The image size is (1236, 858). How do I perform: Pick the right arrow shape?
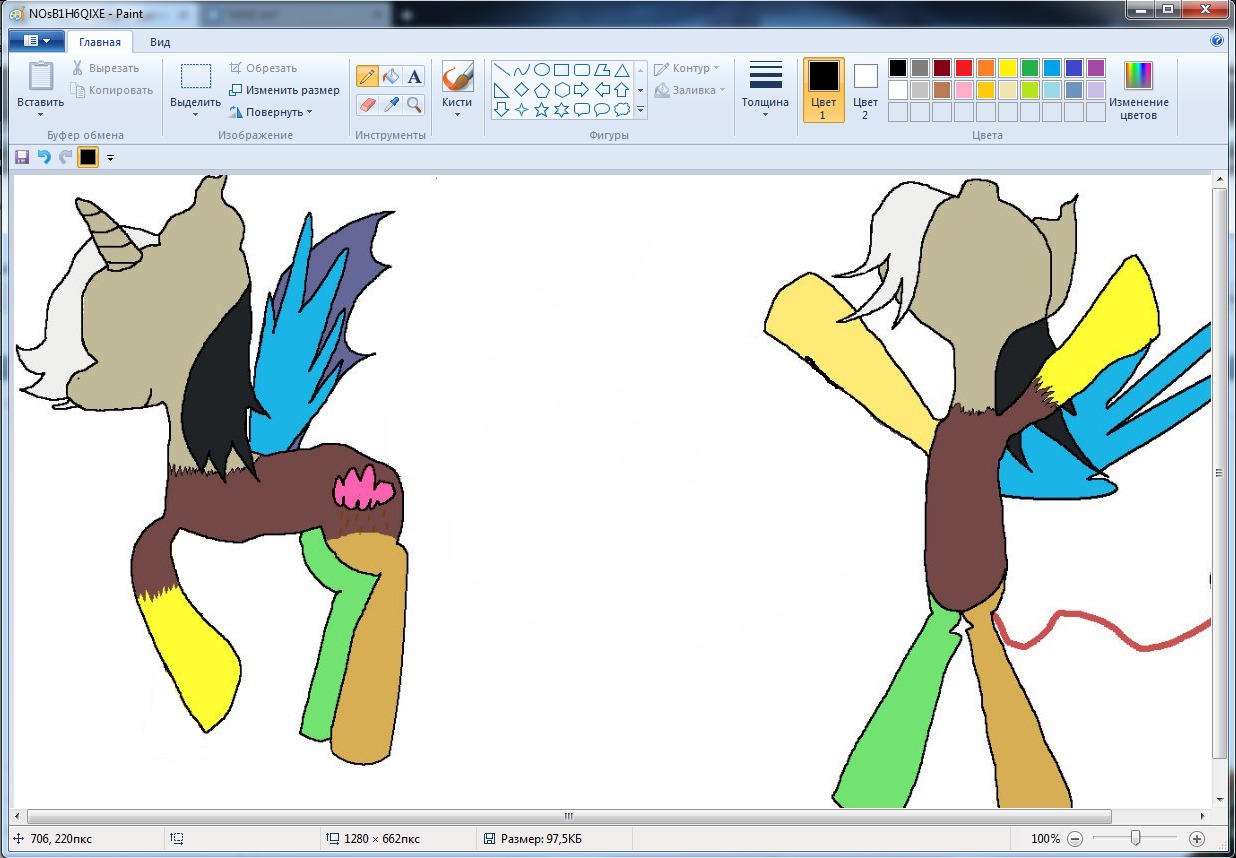[x=582, y=90]
